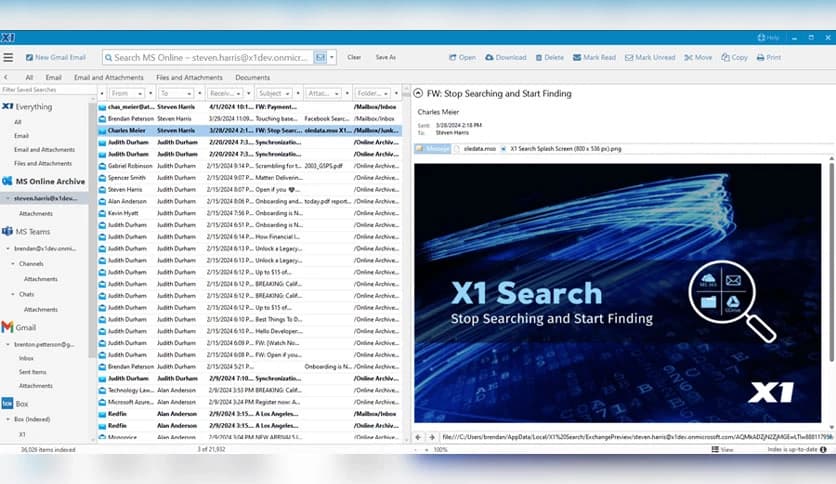Select Sent Items under Gmail
The image size is (836, 484).
click(x=33, y=372)
